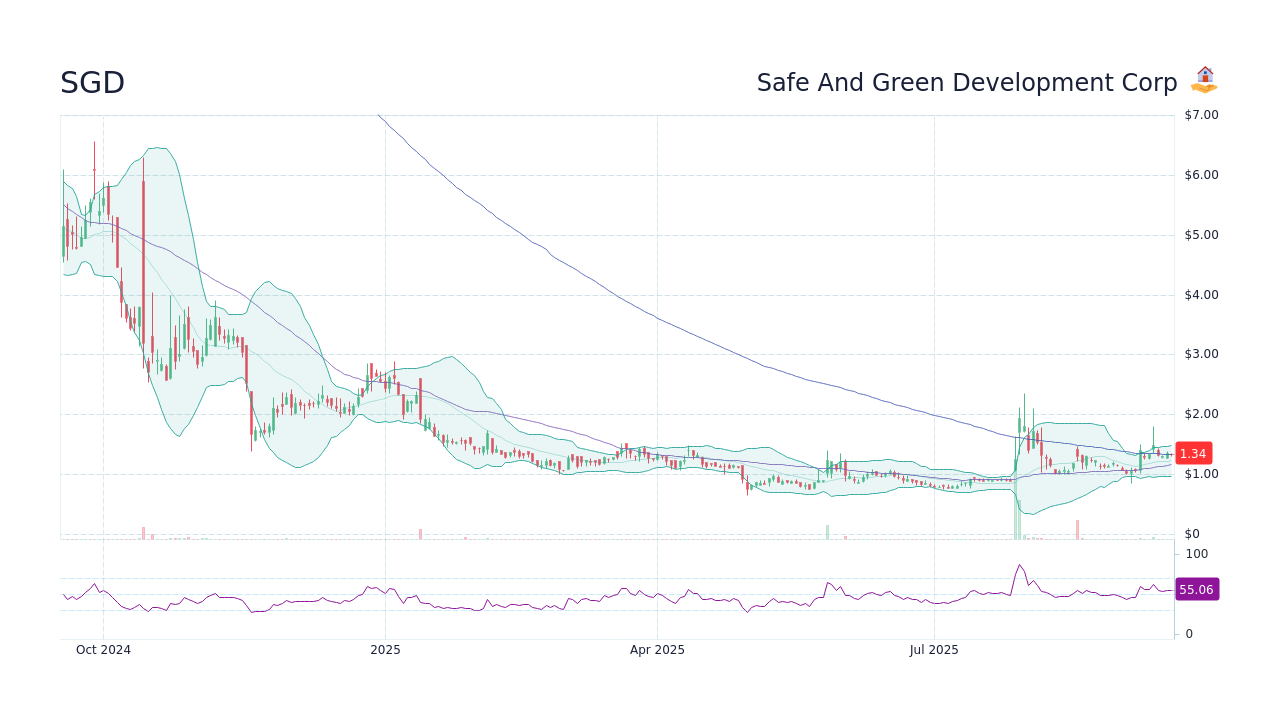
Task: Select the SGD ticker label
Action: (92, 82)
